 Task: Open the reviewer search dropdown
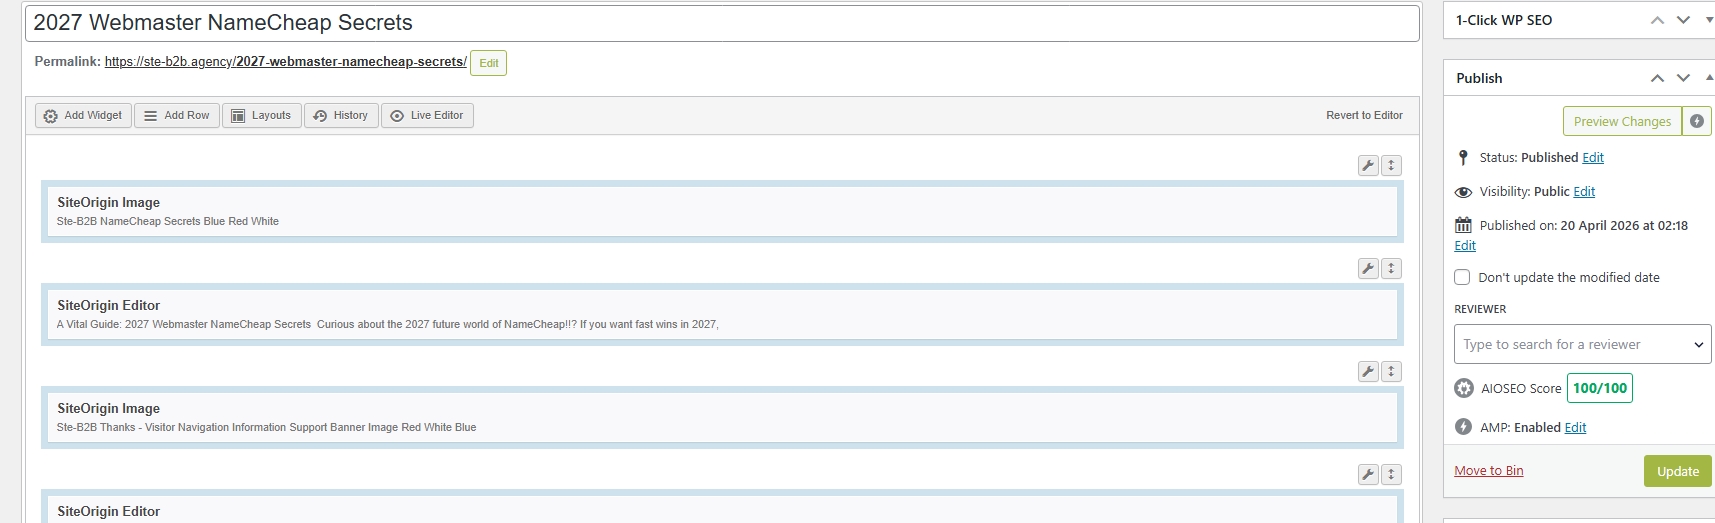pos(1583,344)
